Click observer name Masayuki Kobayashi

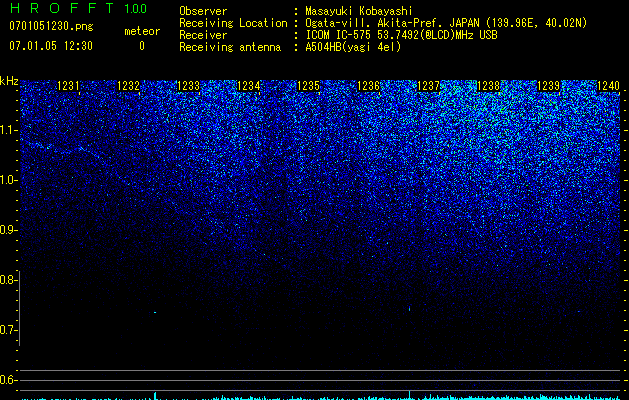(359, 11)
